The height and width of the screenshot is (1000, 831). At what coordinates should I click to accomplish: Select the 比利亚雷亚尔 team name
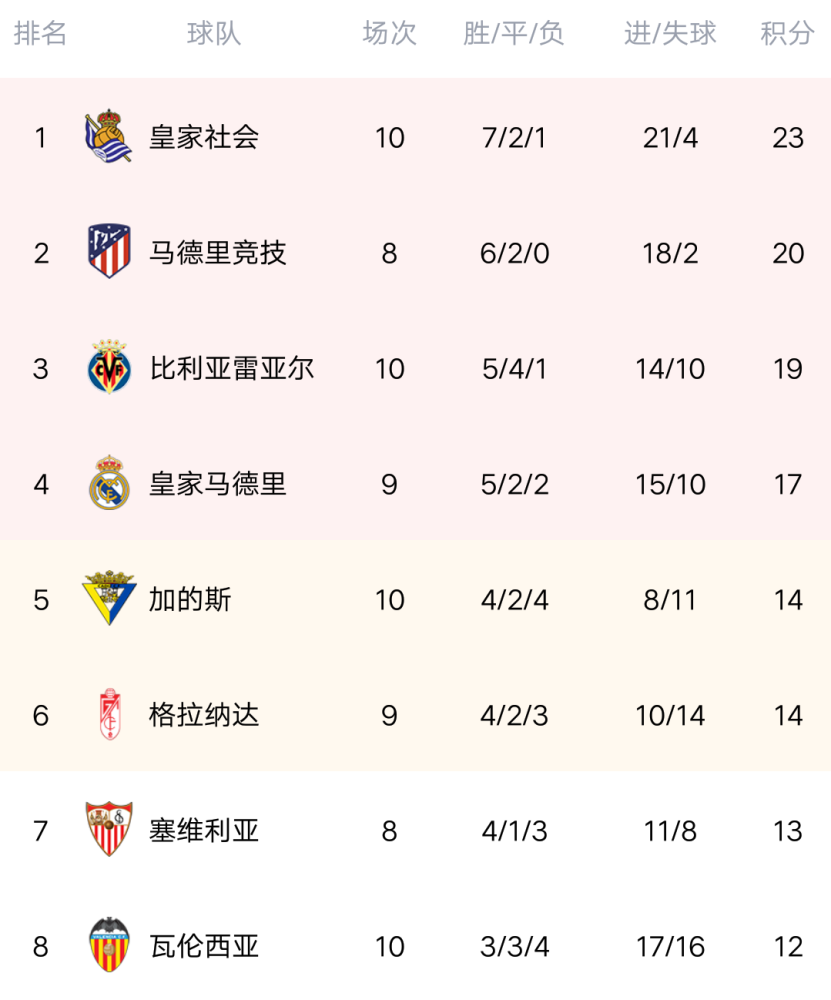click(x=232, y=368)
